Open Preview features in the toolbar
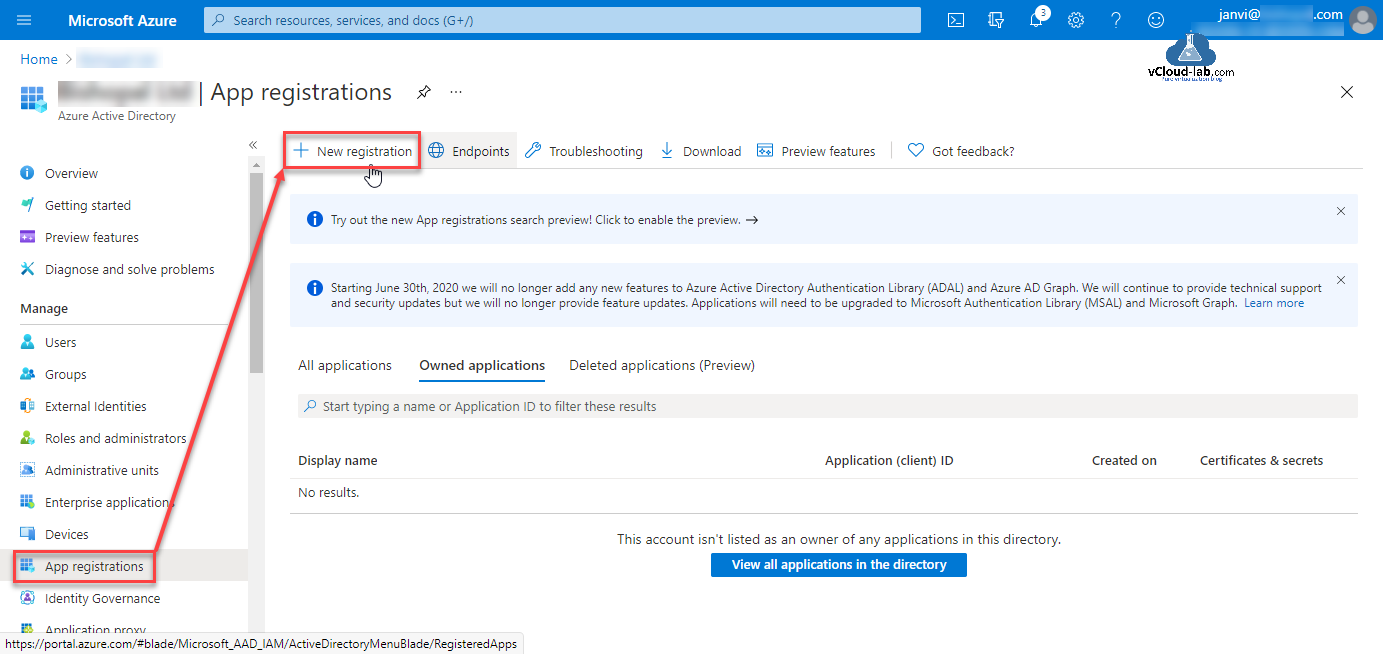 [816, 151]
